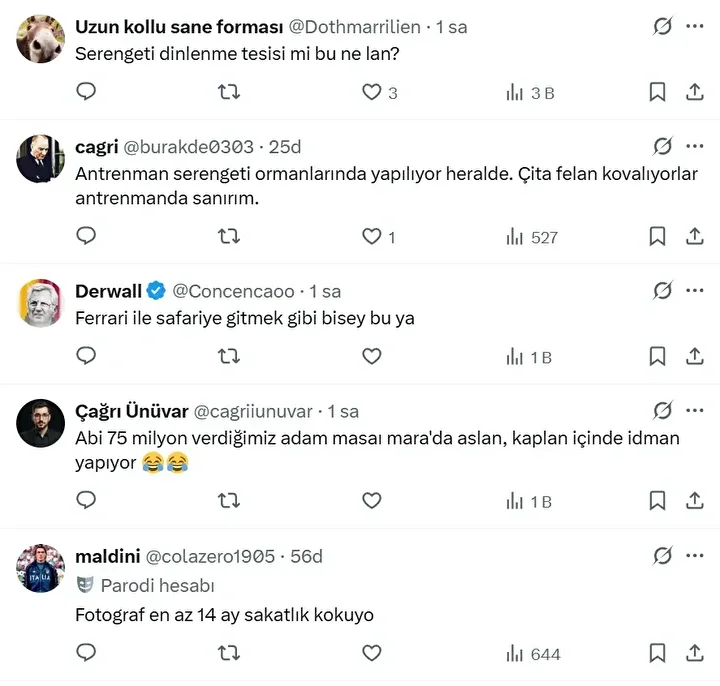Viewport: 720px width, 686px height.
Task: Open Çağrı Ünüvar's profile name link
Action: pyautogui.click(x=129, y=411)
